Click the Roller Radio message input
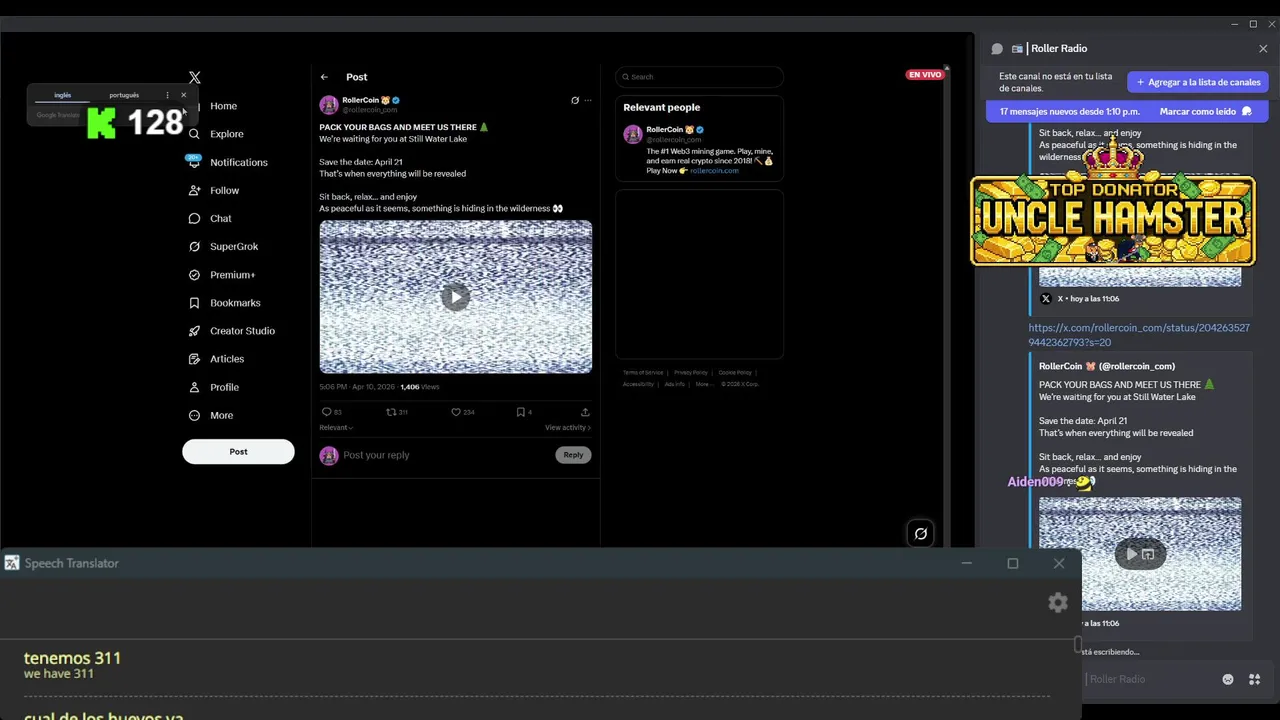The image size is (1280, 720). tap(1150, 680)
